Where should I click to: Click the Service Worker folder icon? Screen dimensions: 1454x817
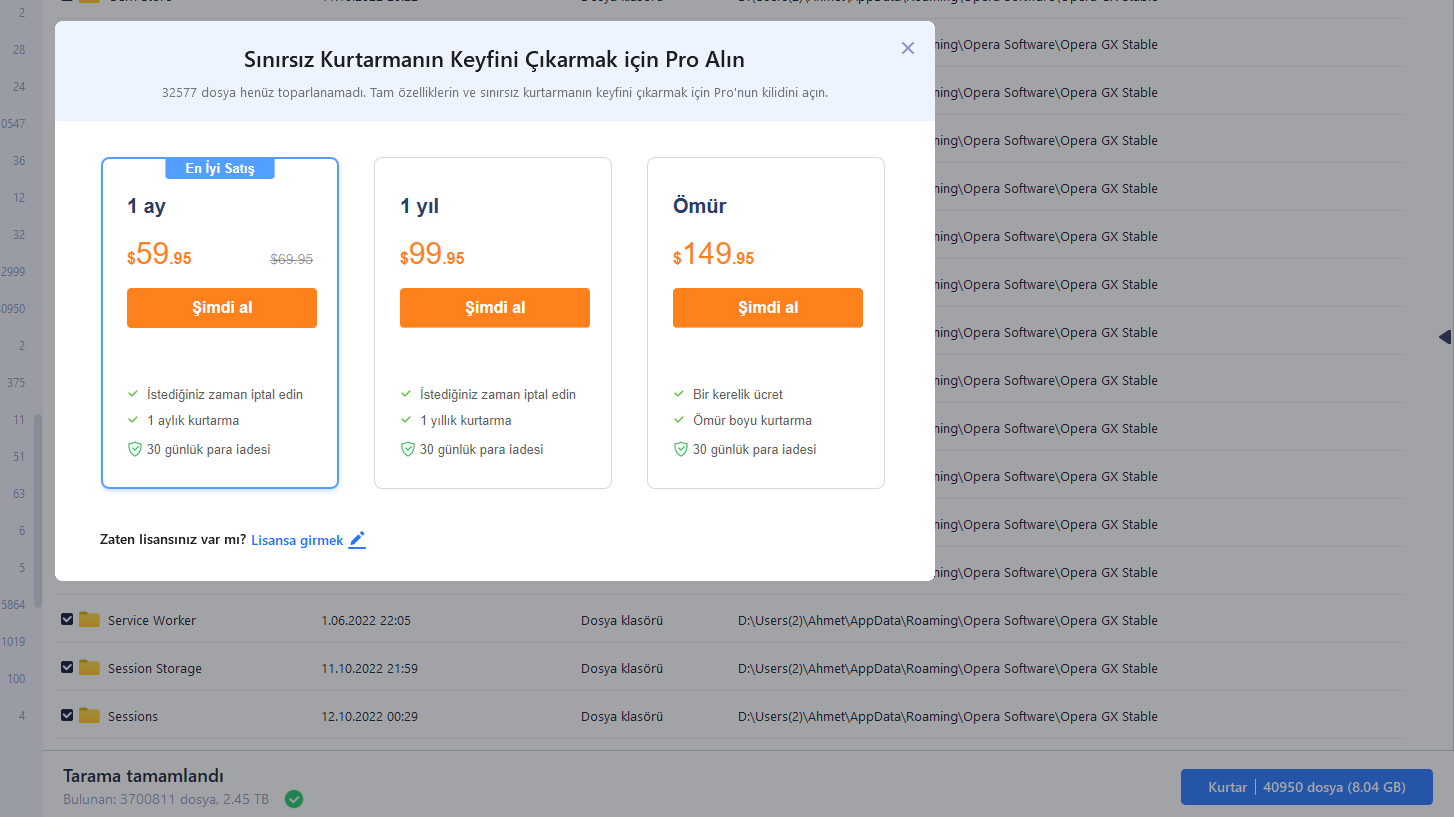point(90,620)
